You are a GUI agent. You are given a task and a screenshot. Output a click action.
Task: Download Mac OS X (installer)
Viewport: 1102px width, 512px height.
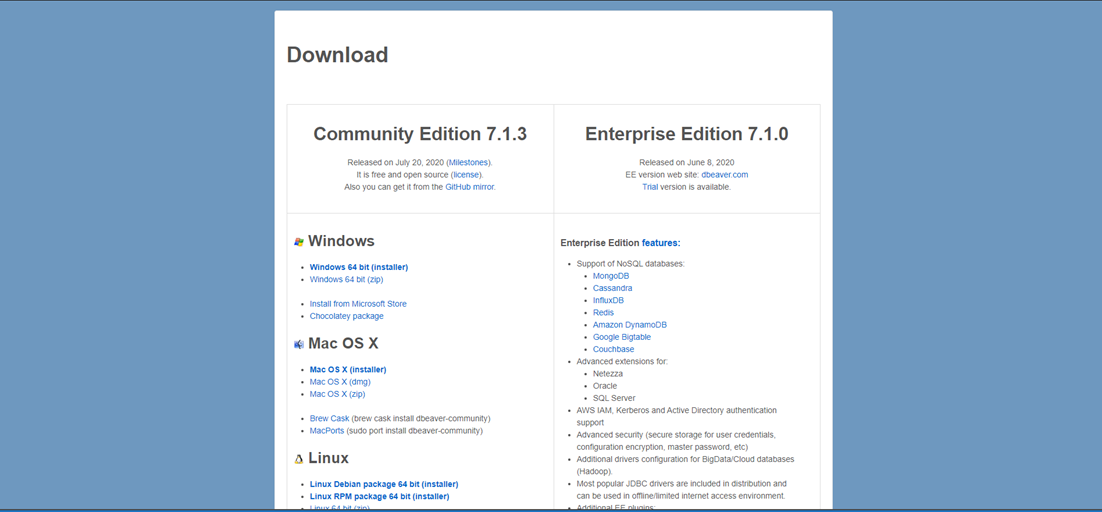click(x=348, y=369)
